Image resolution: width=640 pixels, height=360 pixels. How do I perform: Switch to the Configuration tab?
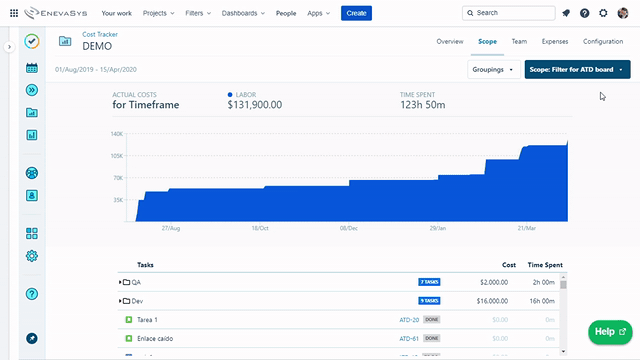(x=603, y=41)
